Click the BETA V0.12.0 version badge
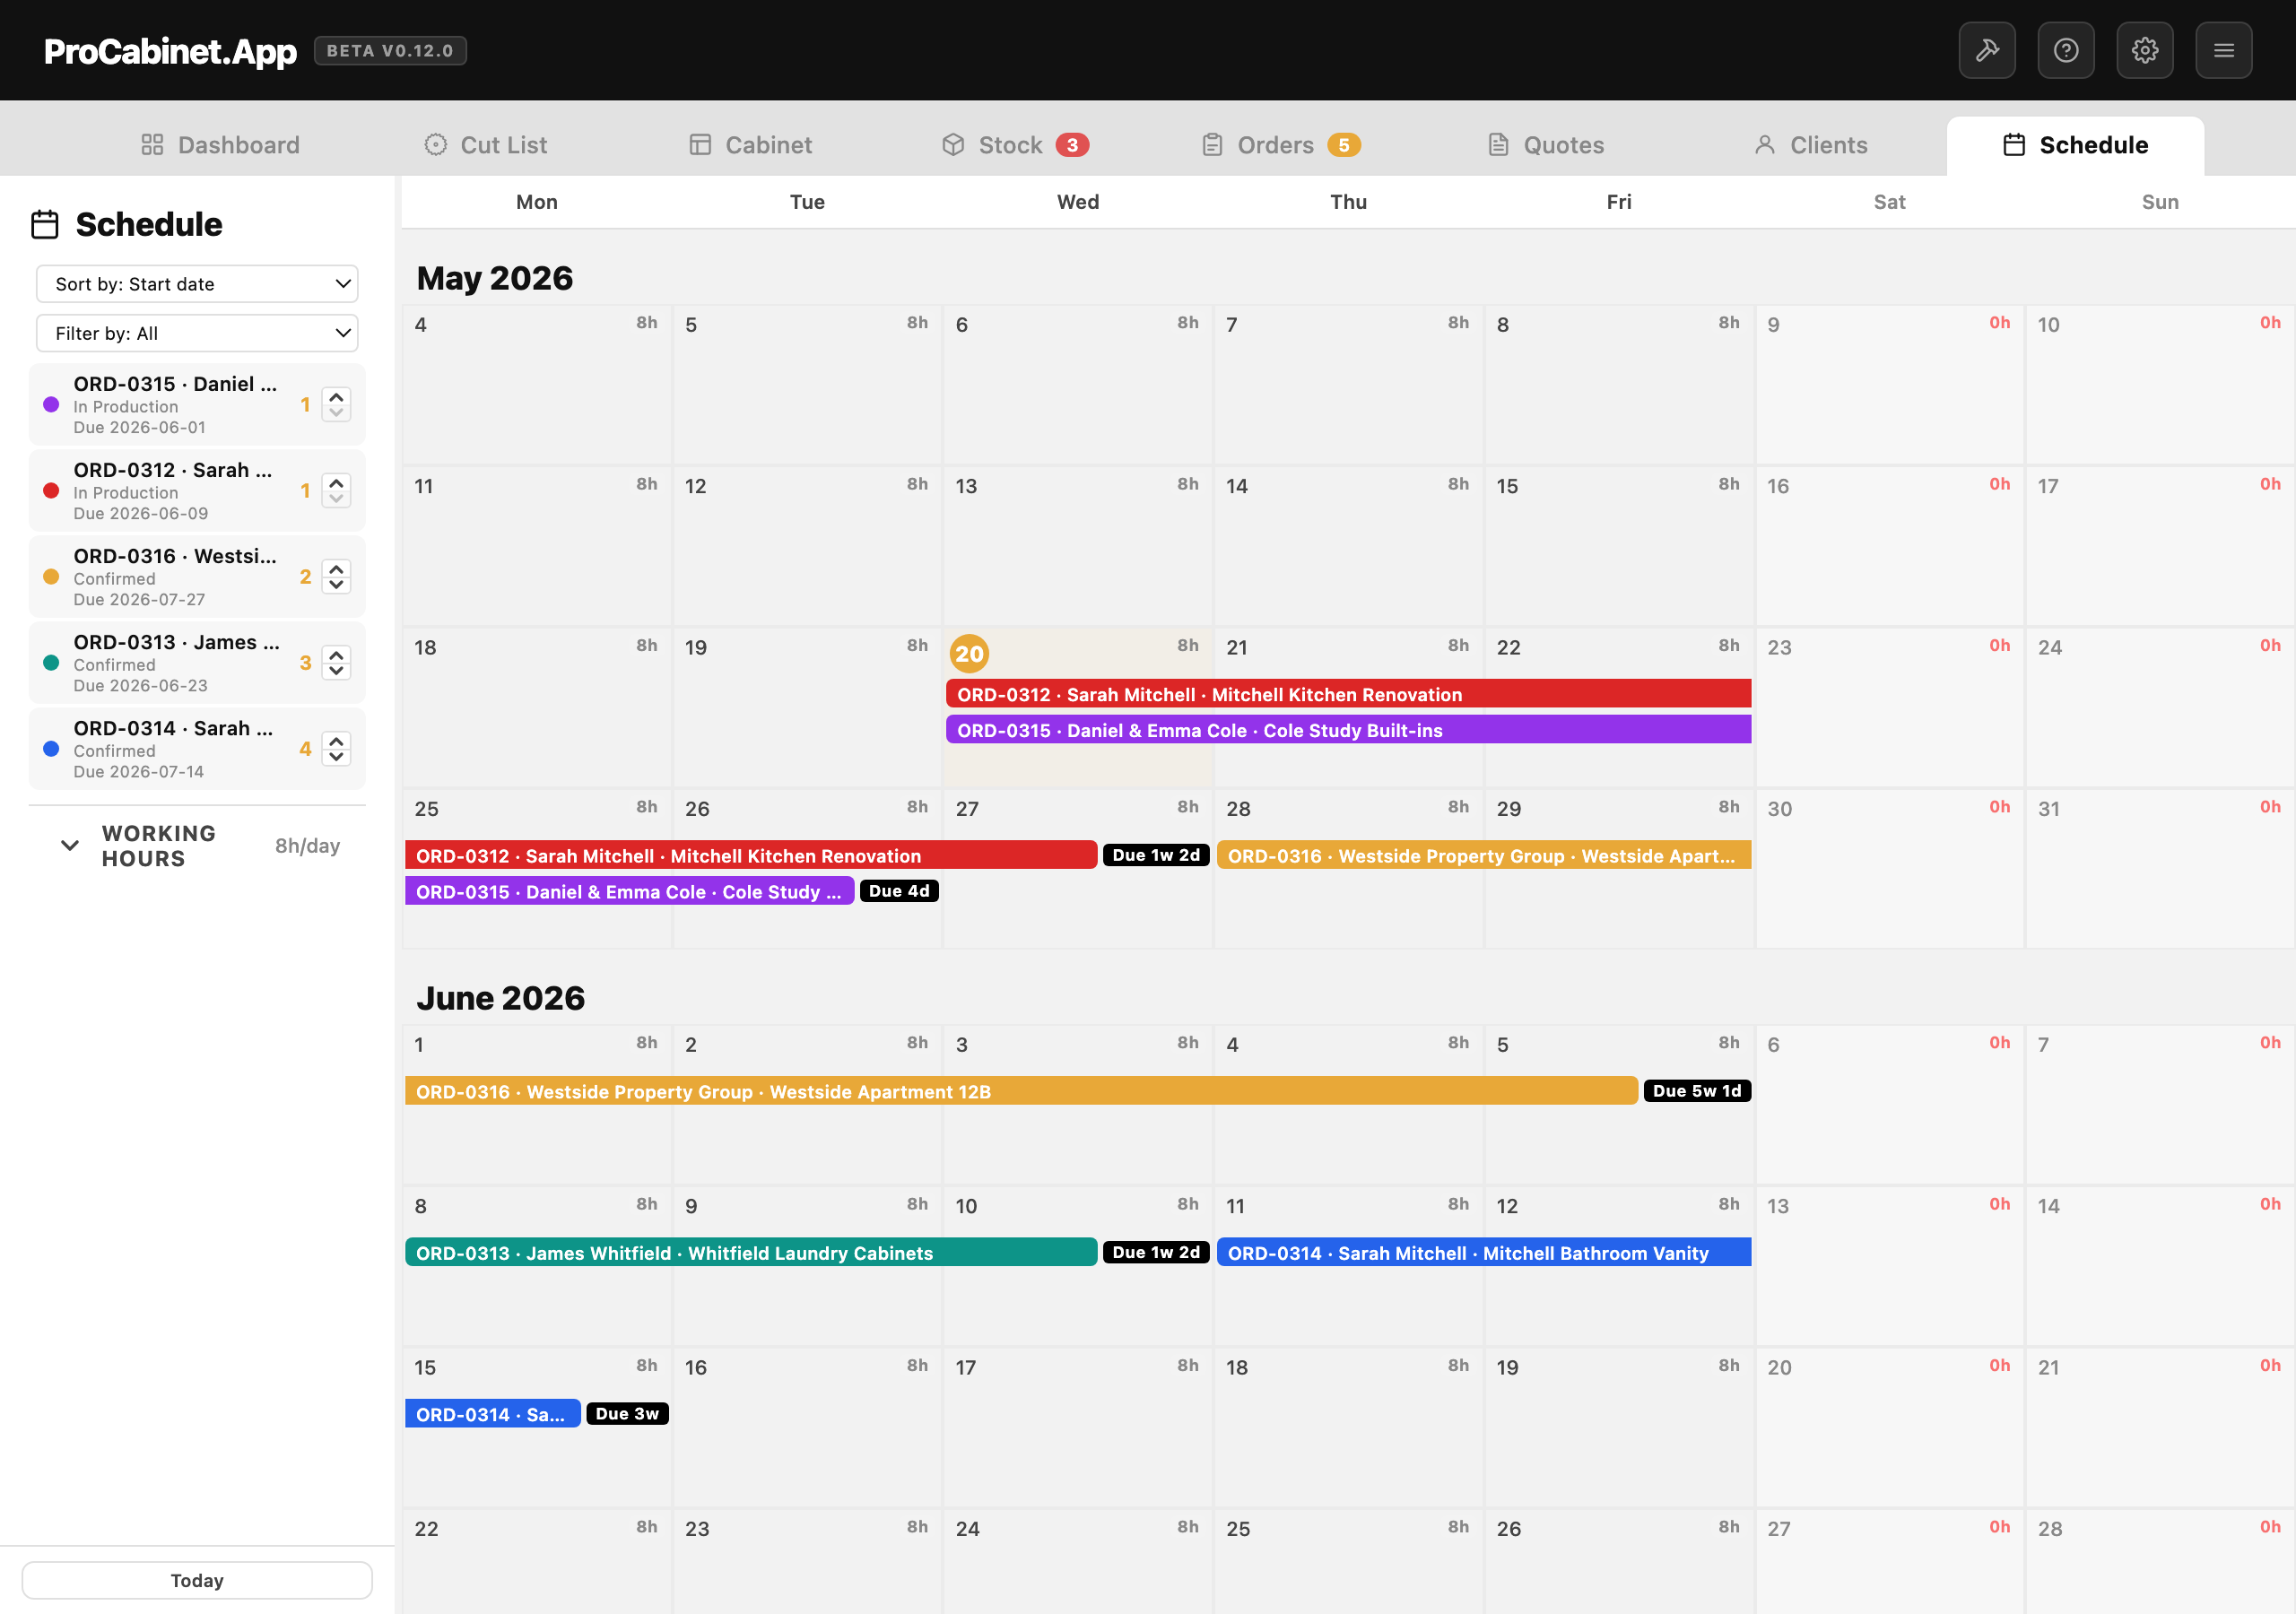This screenshot has width=2296, height=1614. coord(390,51)
